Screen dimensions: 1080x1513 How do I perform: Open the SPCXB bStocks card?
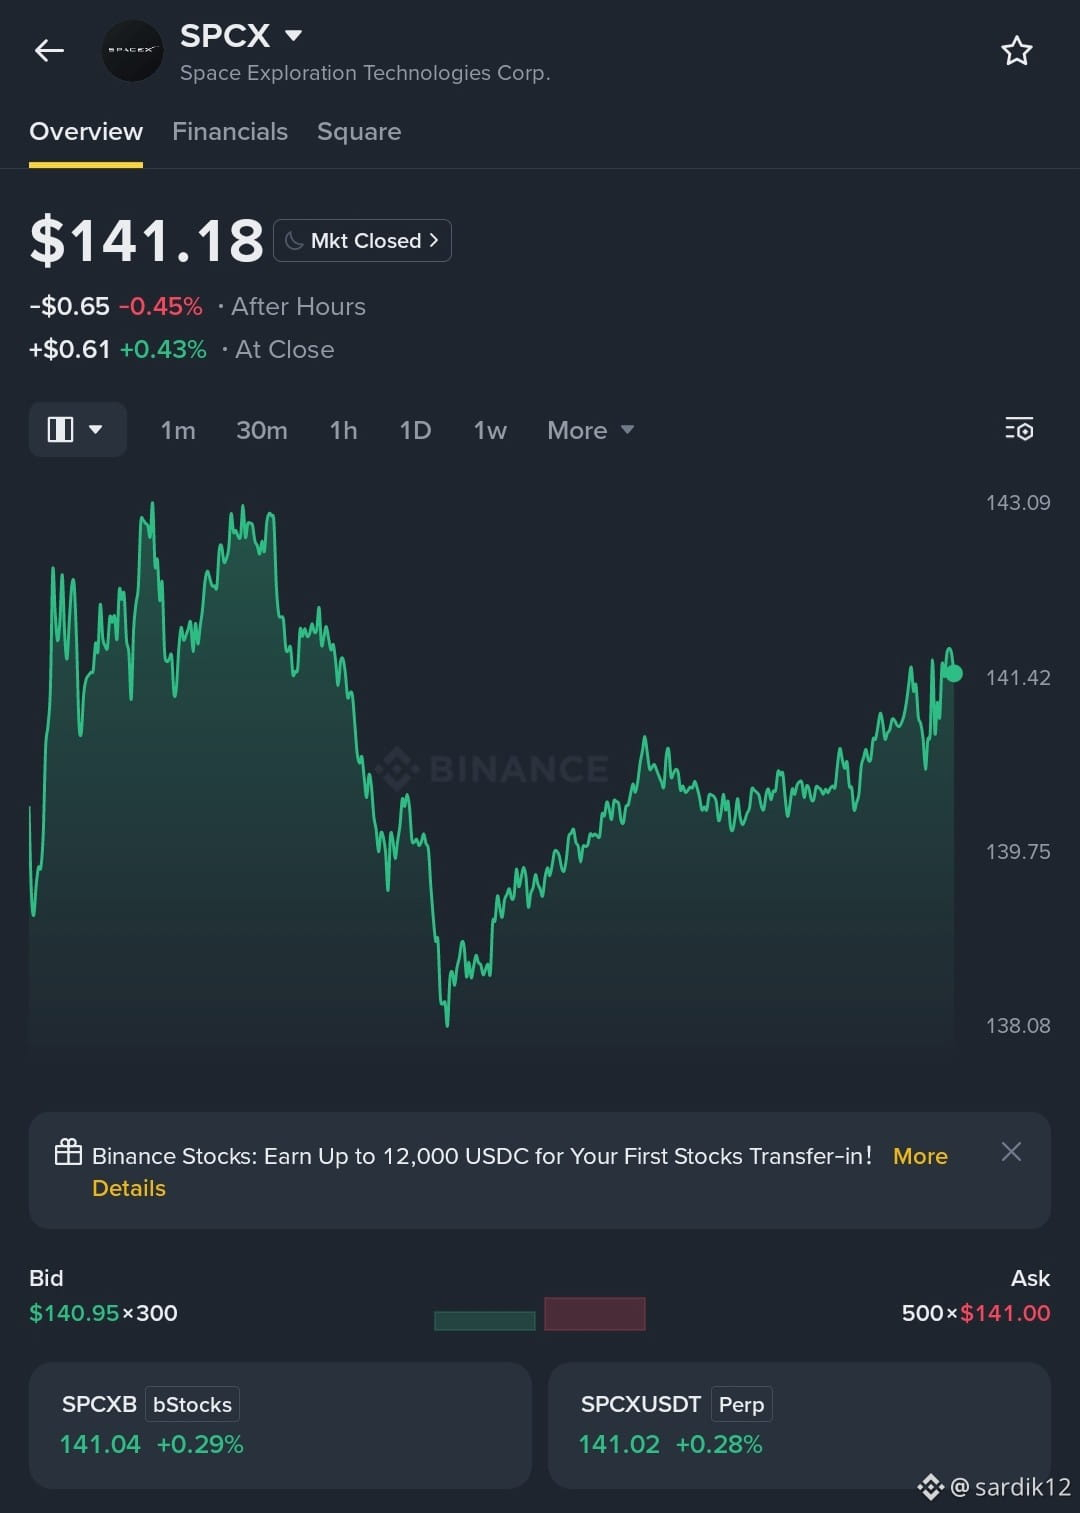click(280, 1425)
